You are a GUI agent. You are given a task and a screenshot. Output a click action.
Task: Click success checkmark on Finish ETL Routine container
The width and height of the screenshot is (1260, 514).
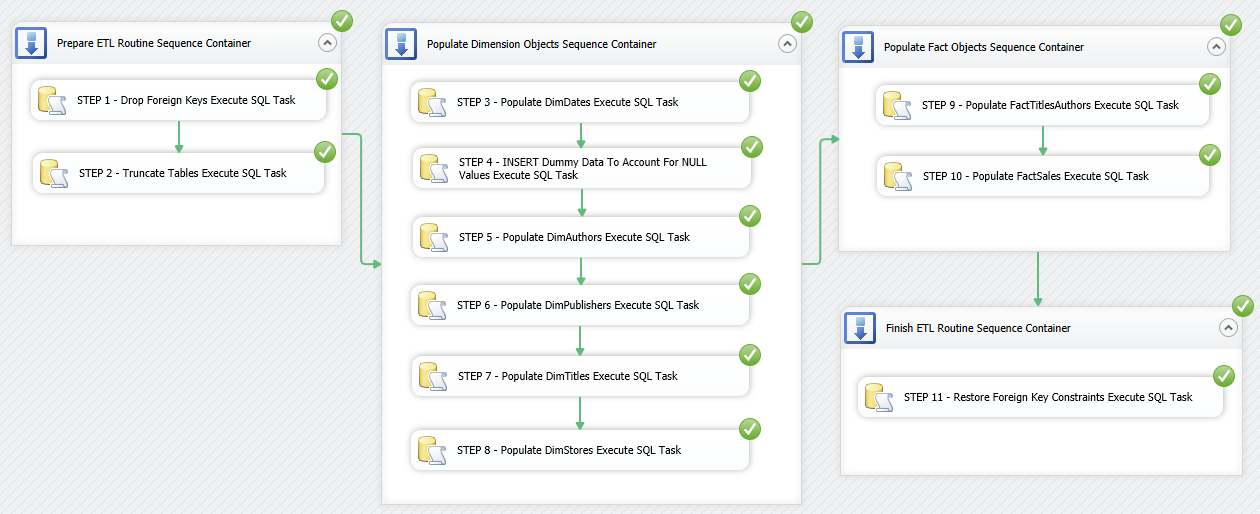click(1243, 306)
